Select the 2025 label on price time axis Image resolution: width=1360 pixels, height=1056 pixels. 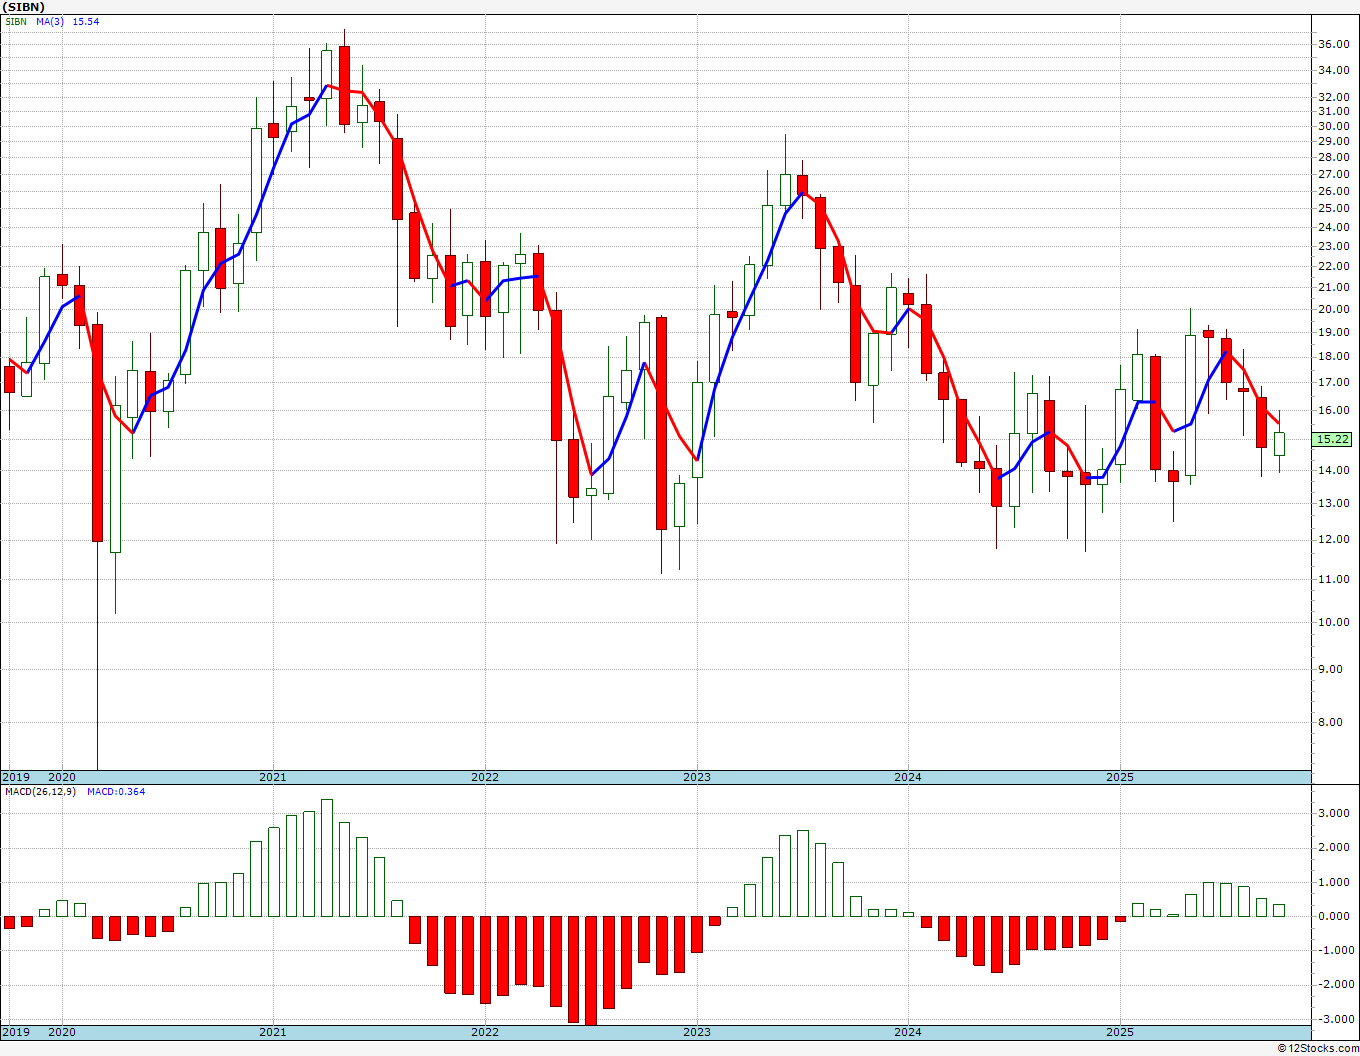pyautogui.click(x=1120, y=777)
